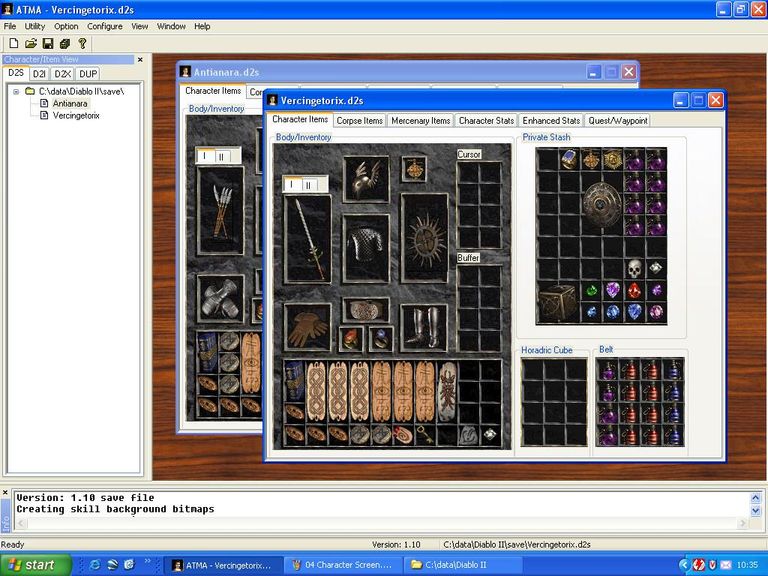Select the round shield in Private Stash
768x576 pixels.
[x=602, y=204]
